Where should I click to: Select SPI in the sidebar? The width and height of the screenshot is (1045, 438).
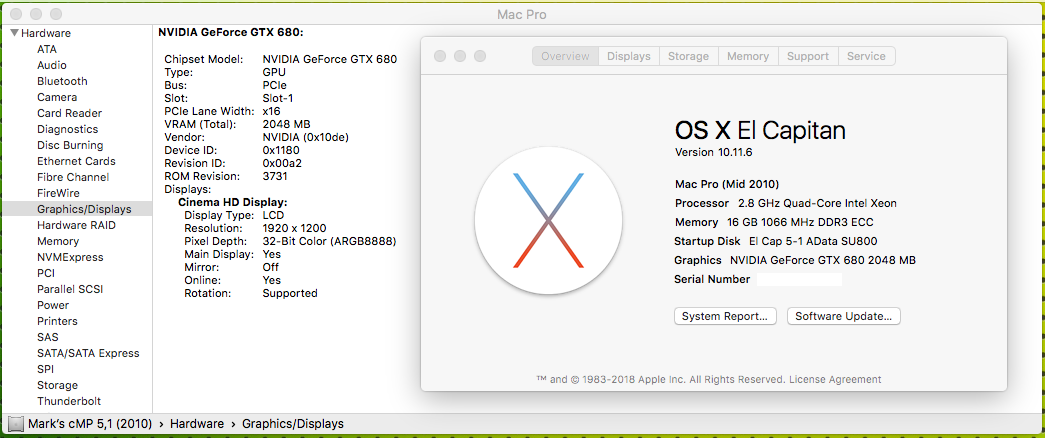point(45,369)
